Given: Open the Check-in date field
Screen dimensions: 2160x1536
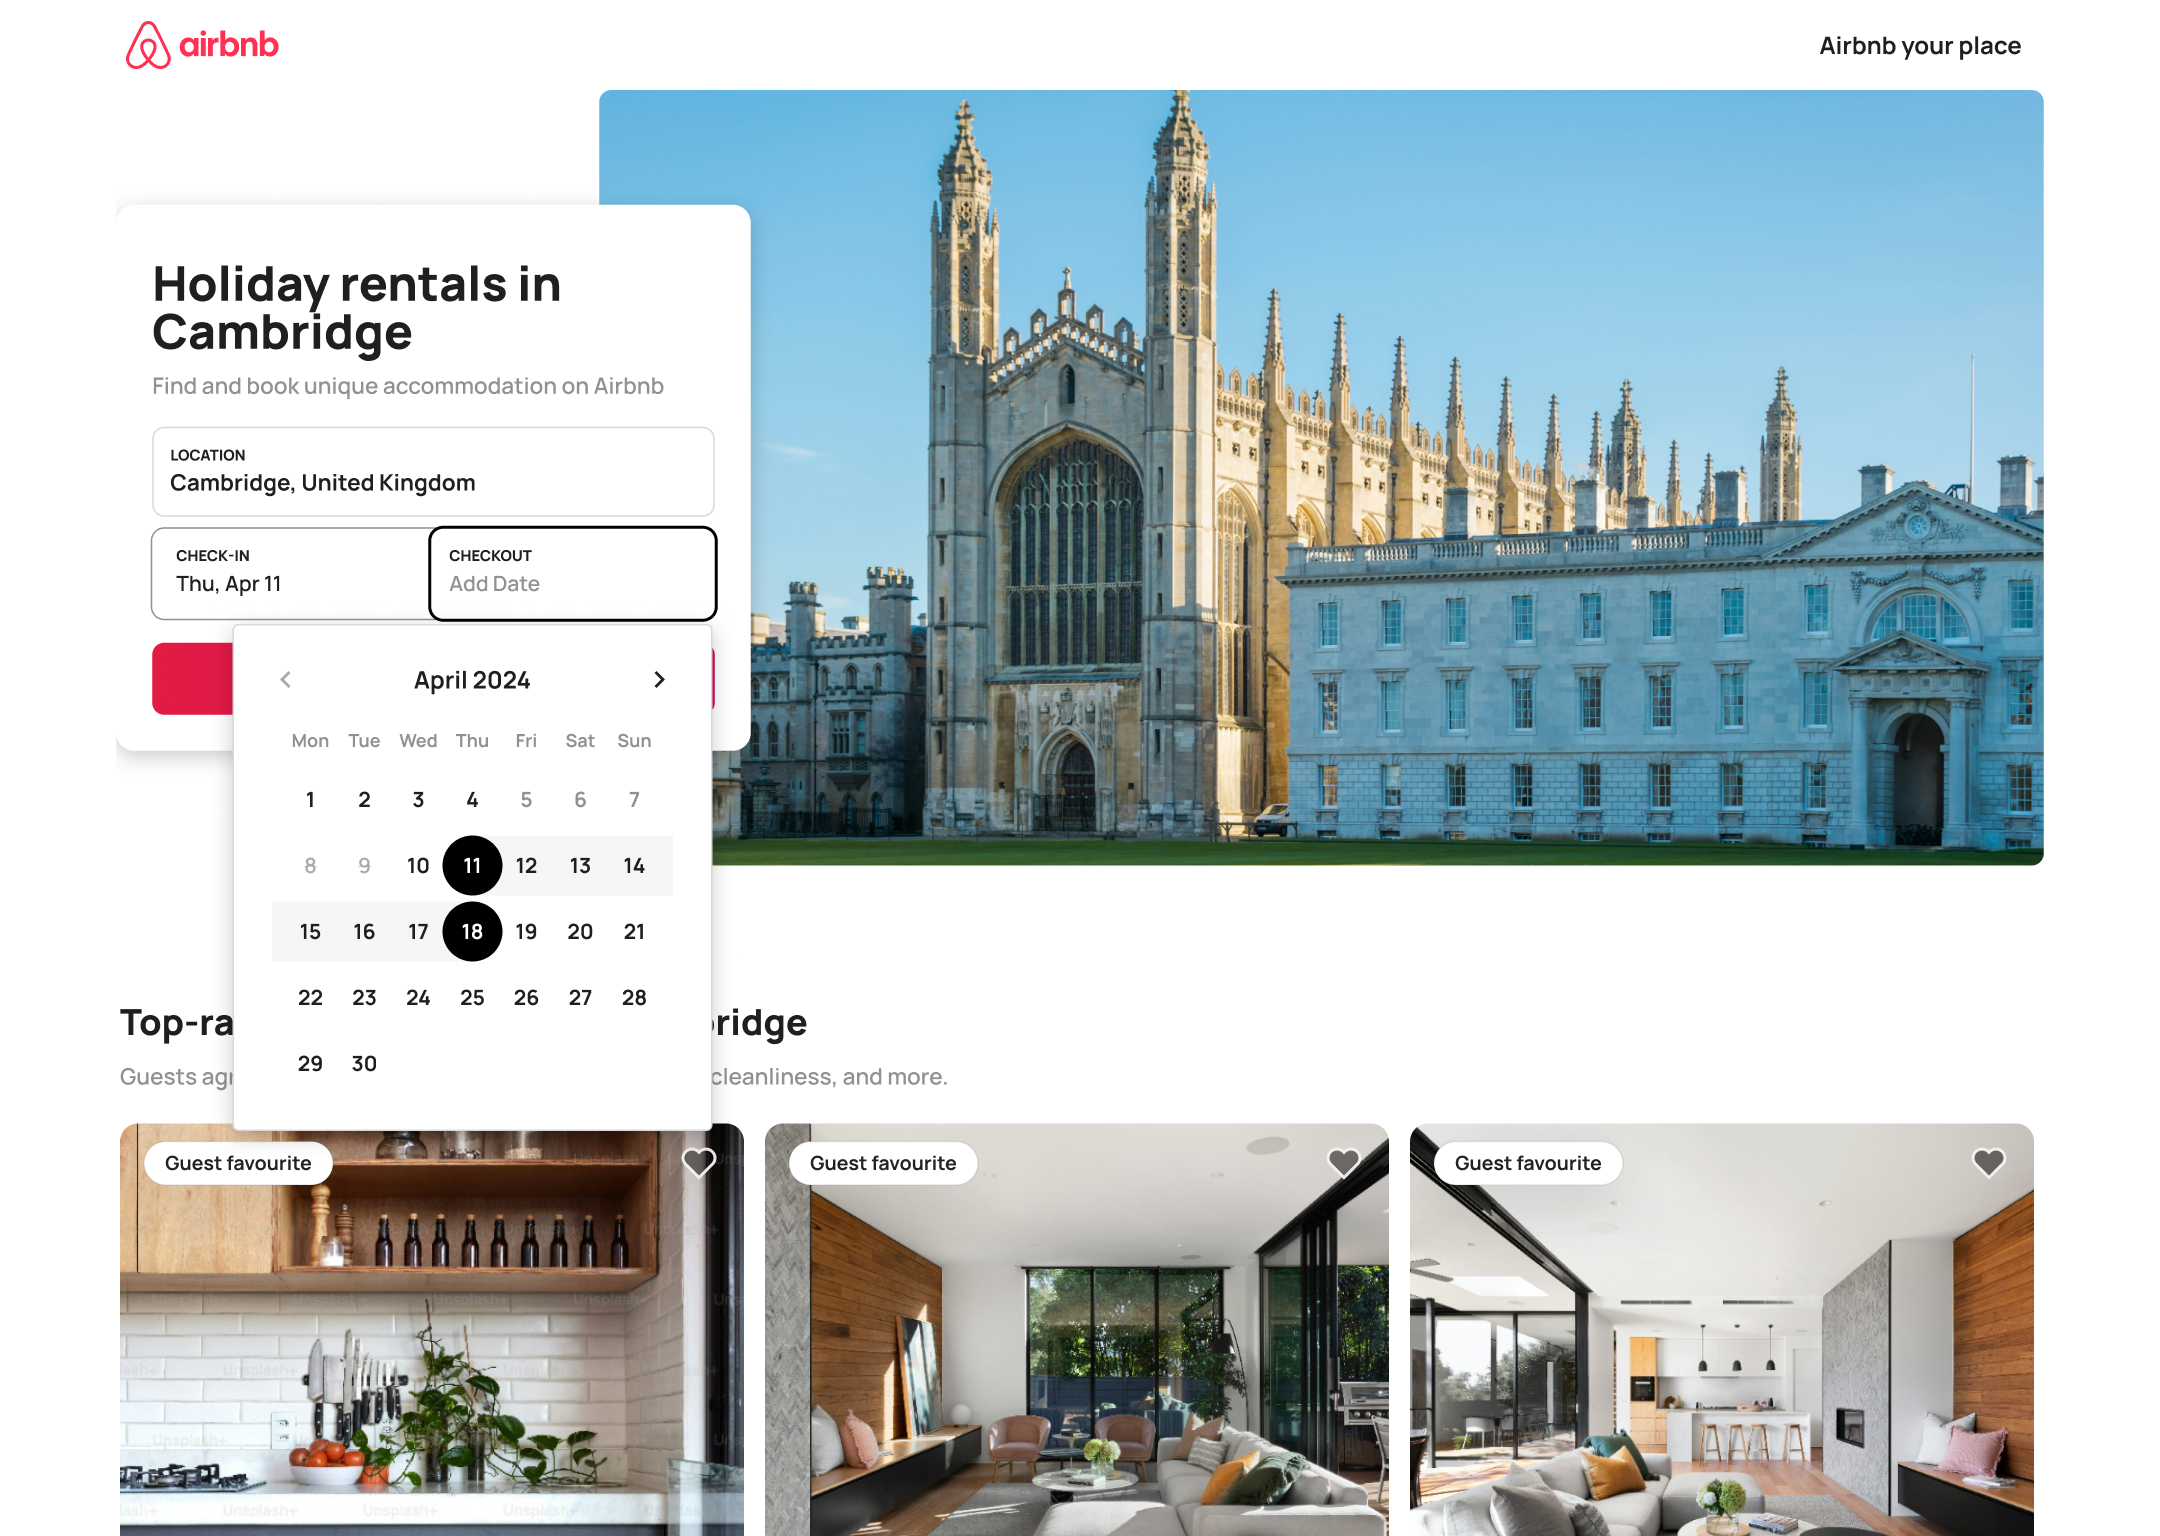Looking at the screenshot, I should click(290, 573).
